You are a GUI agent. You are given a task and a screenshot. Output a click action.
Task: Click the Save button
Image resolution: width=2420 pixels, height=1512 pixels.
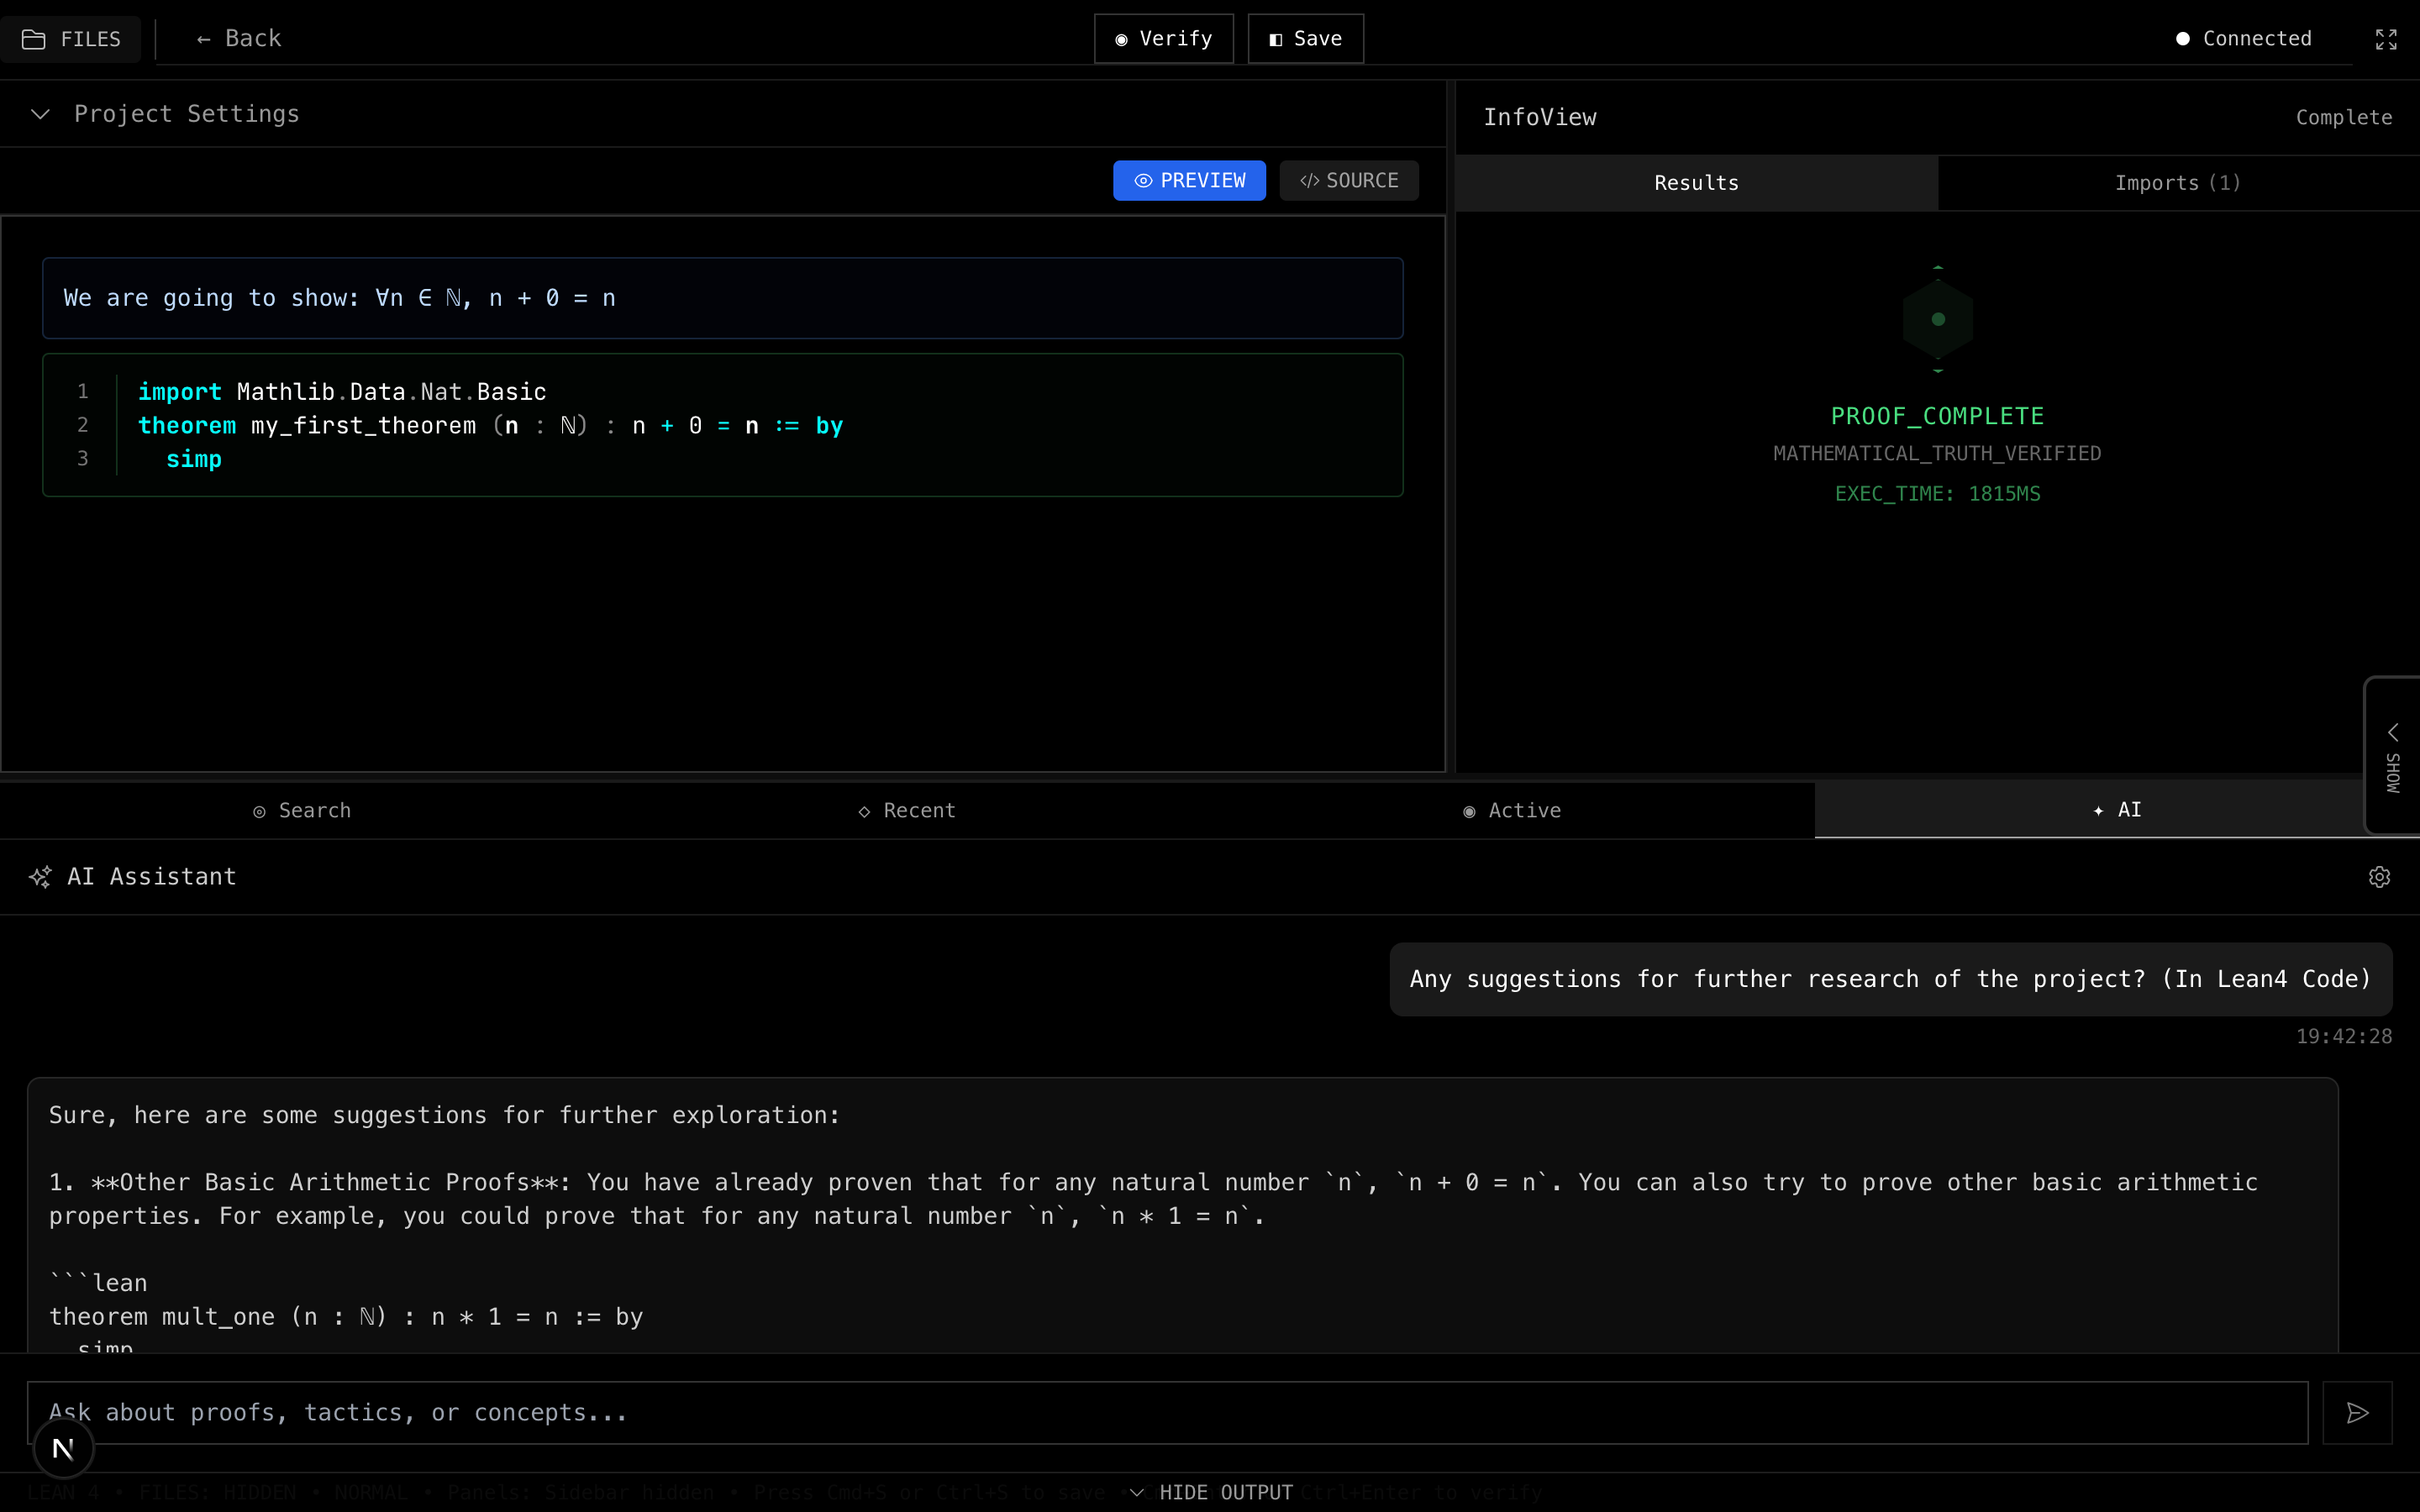coord(1305,39)
